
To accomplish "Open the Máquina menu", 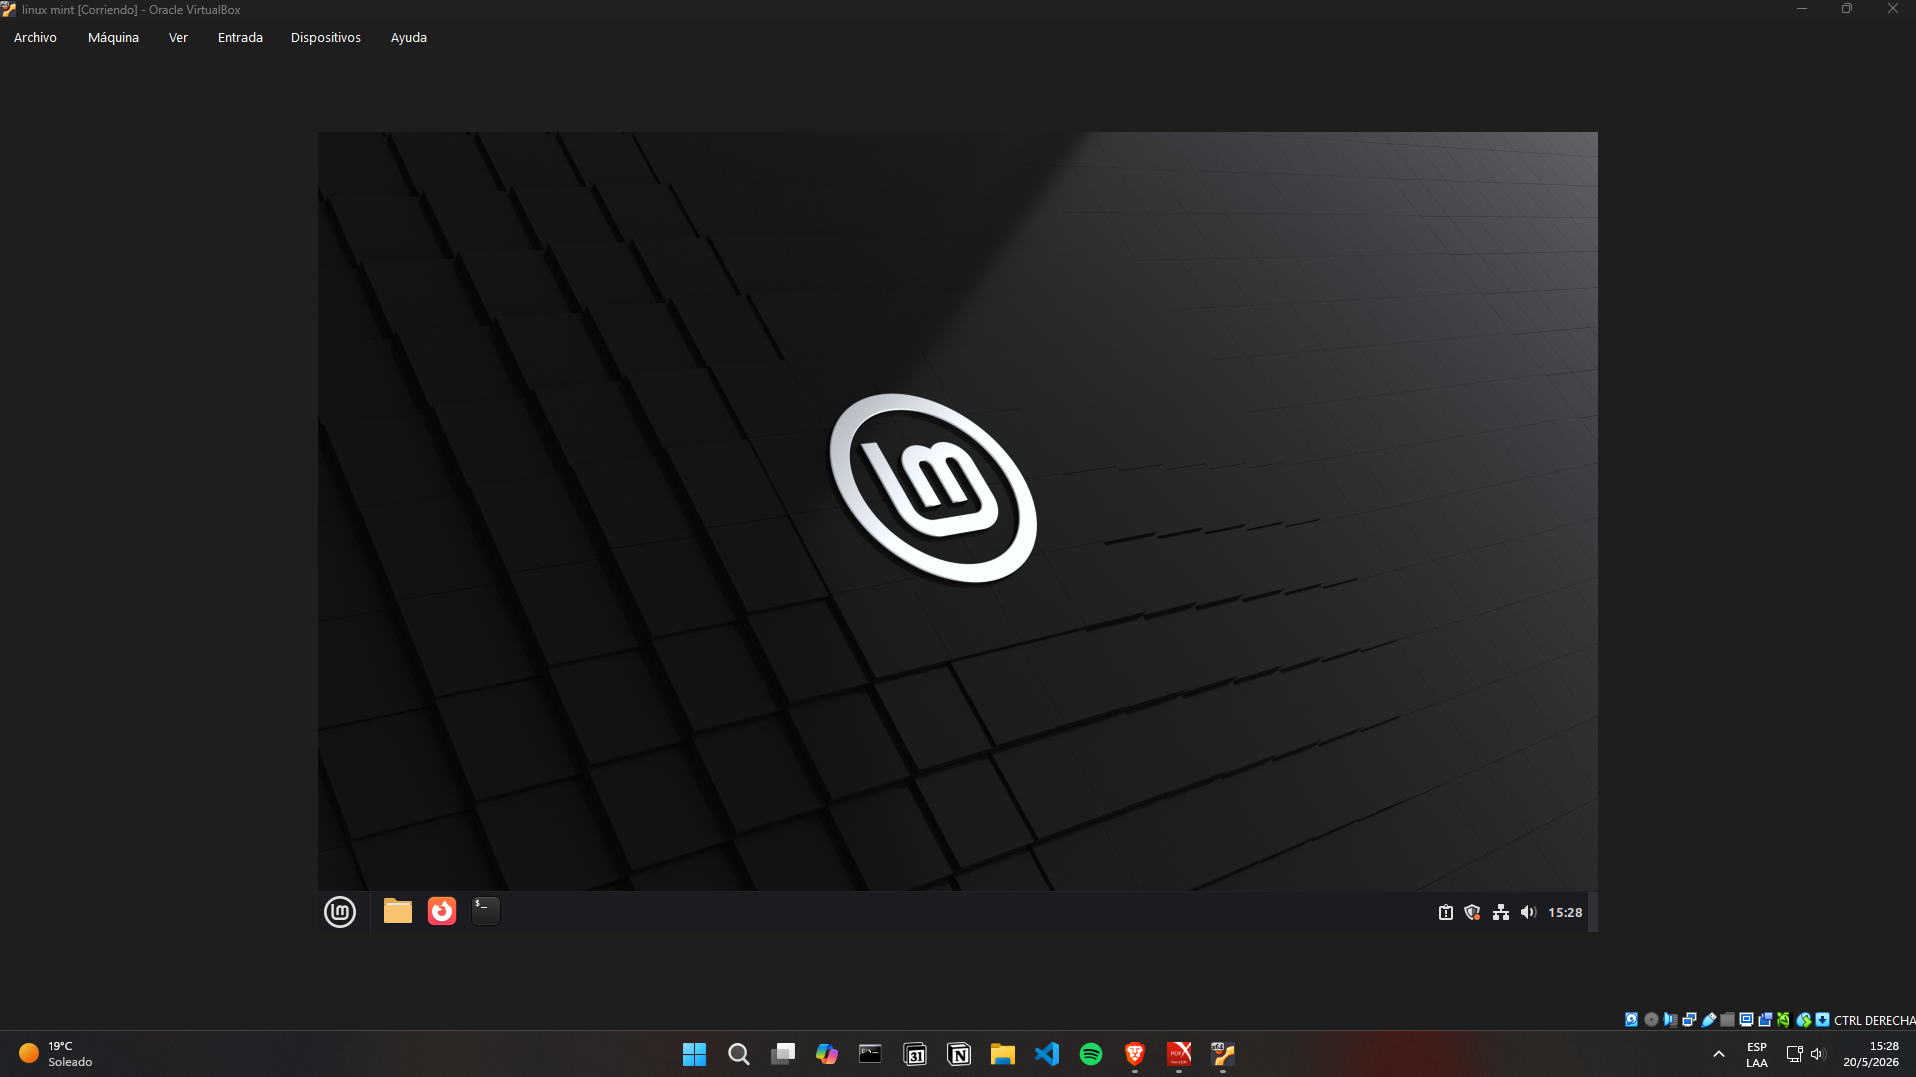I will pos(113,37).
